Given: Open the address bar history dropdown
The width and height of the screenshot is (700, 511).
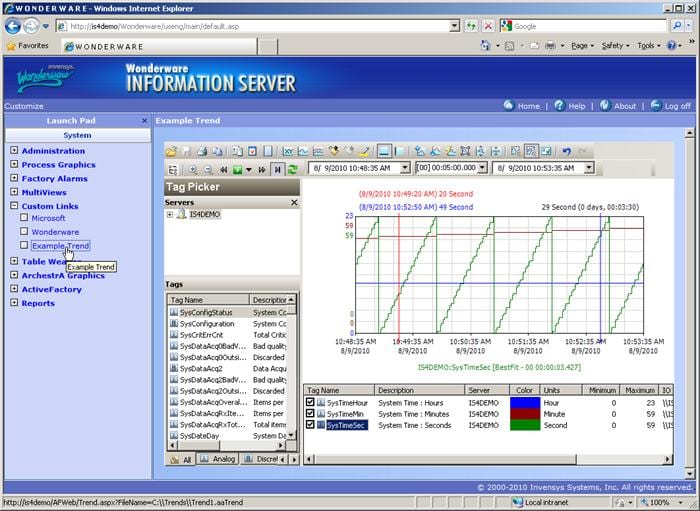Looking at the screenshot, I should coord(454,26).
